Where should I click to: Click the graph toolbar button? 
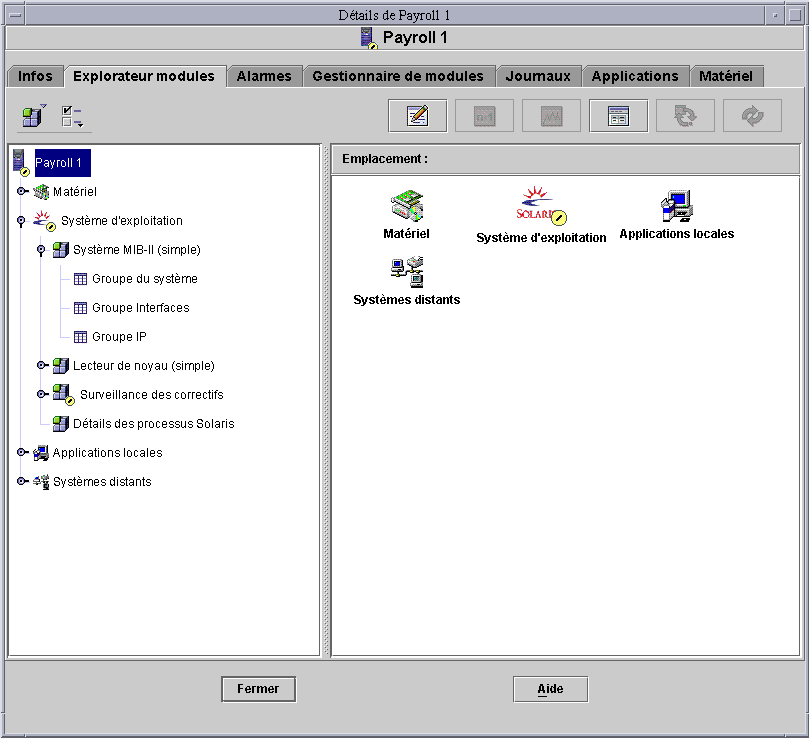552,116
